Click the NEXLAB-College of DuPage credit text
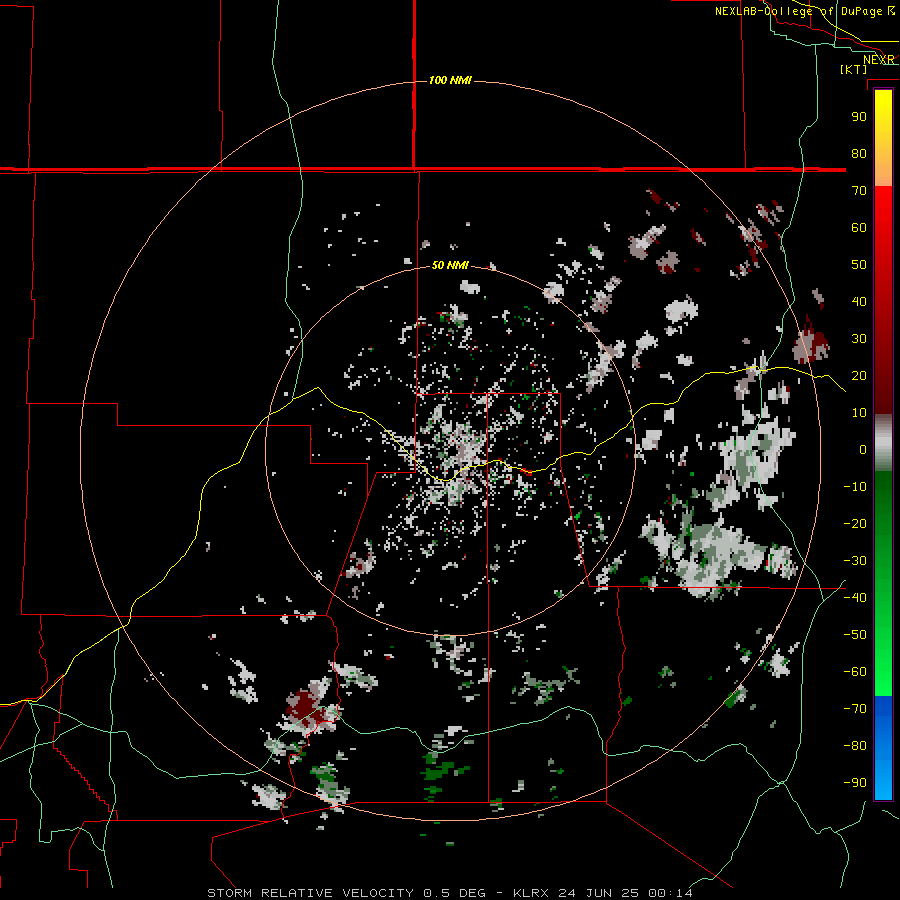900x900 pixels. pos(804,11)
